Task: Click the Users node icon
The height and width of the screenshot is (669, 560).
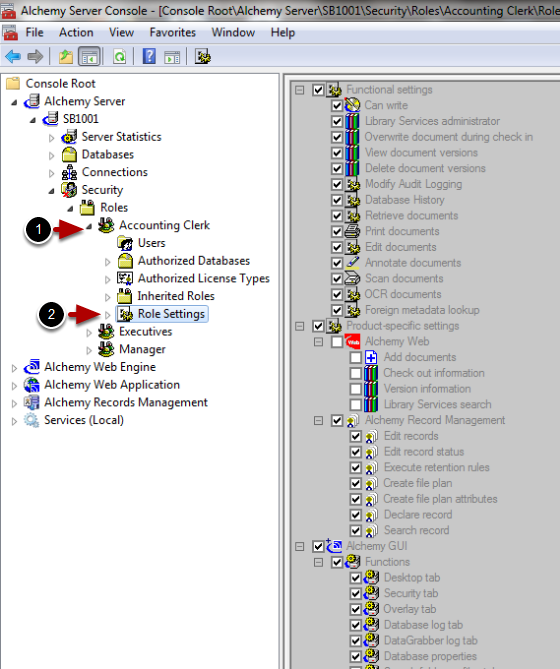Action: (125, 243)
